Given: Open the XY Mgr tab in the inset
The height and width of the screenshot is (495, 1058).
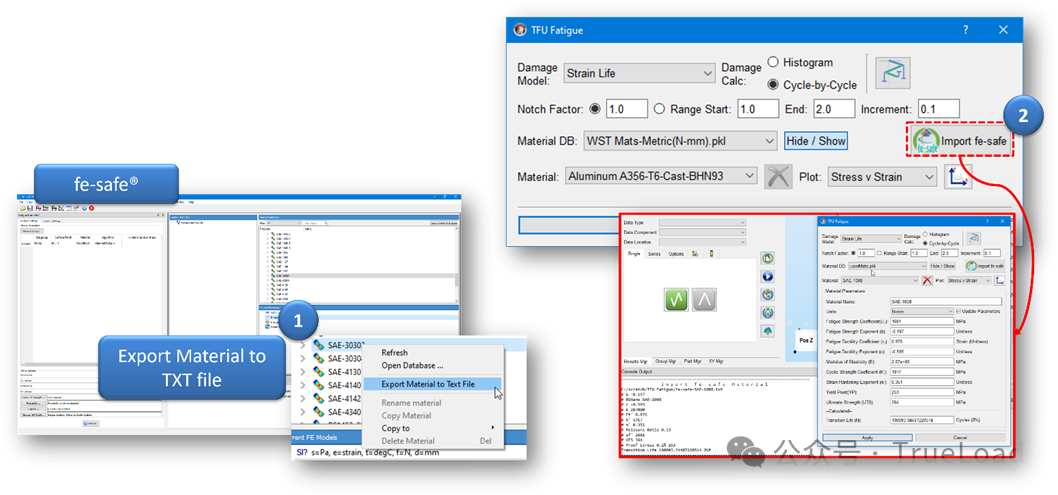Looking at the screenshot, I should coord(716,361).
